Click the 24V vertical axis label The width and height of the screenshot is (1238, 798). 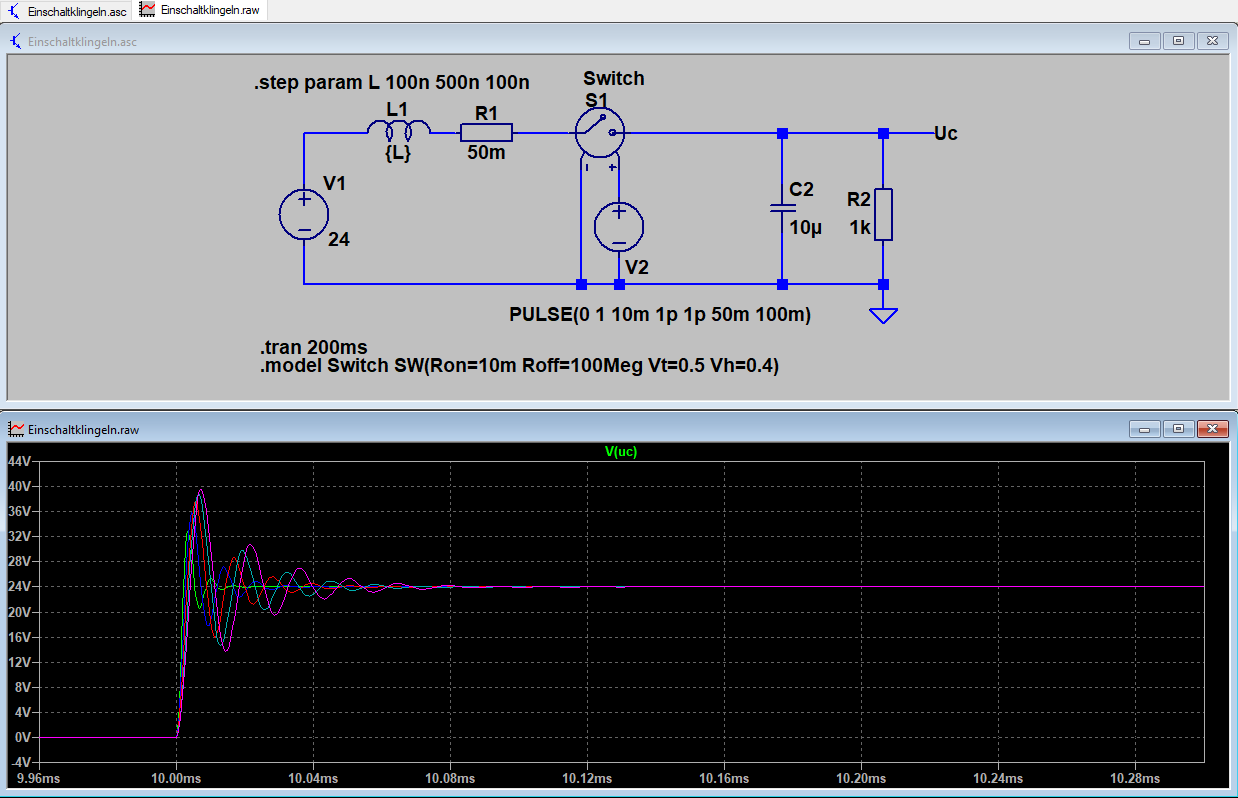[x=19, y=586]
